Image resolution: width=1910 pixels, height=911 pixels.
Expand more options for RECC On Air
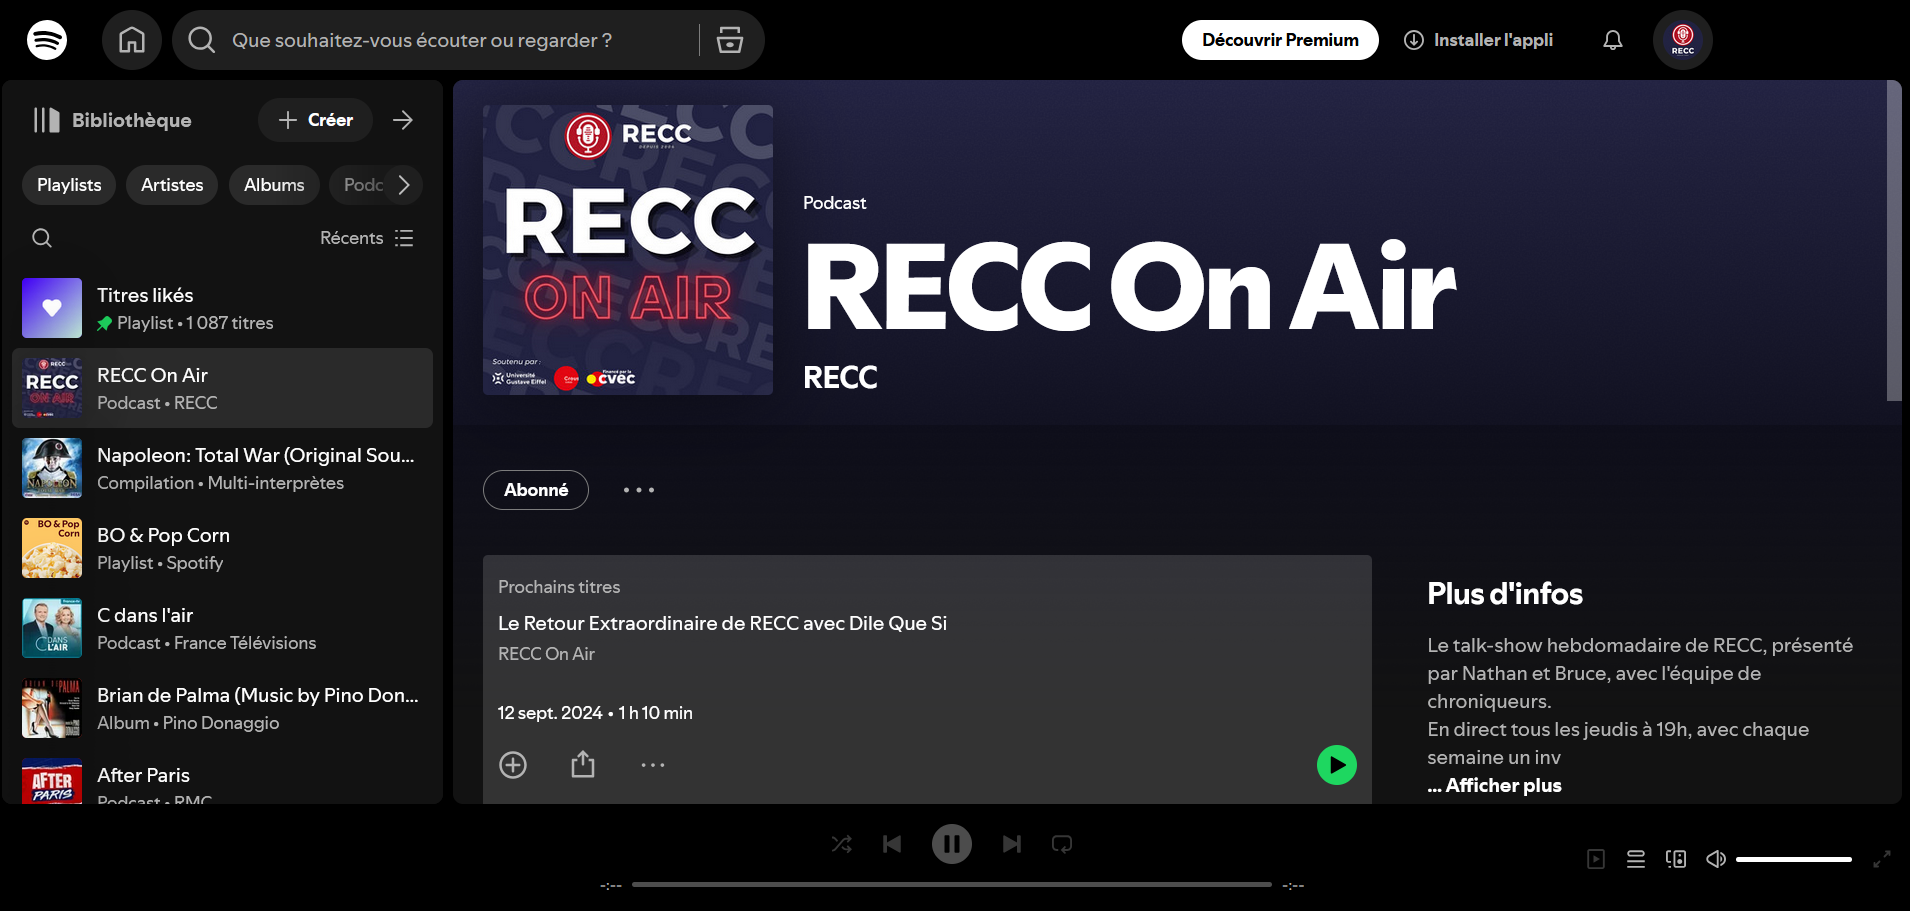(638, 490)
